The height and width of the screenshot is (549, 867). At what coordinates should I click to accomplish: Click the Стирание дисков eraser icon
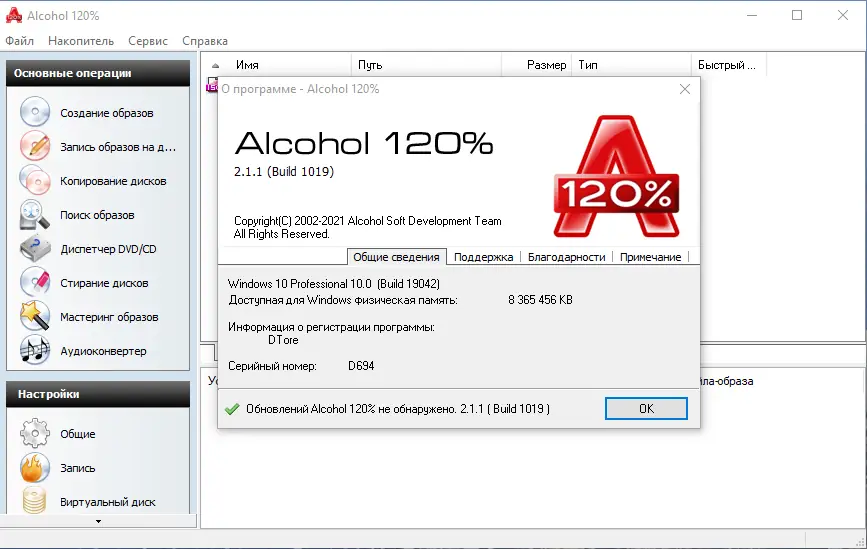click(x=35, y=283)
